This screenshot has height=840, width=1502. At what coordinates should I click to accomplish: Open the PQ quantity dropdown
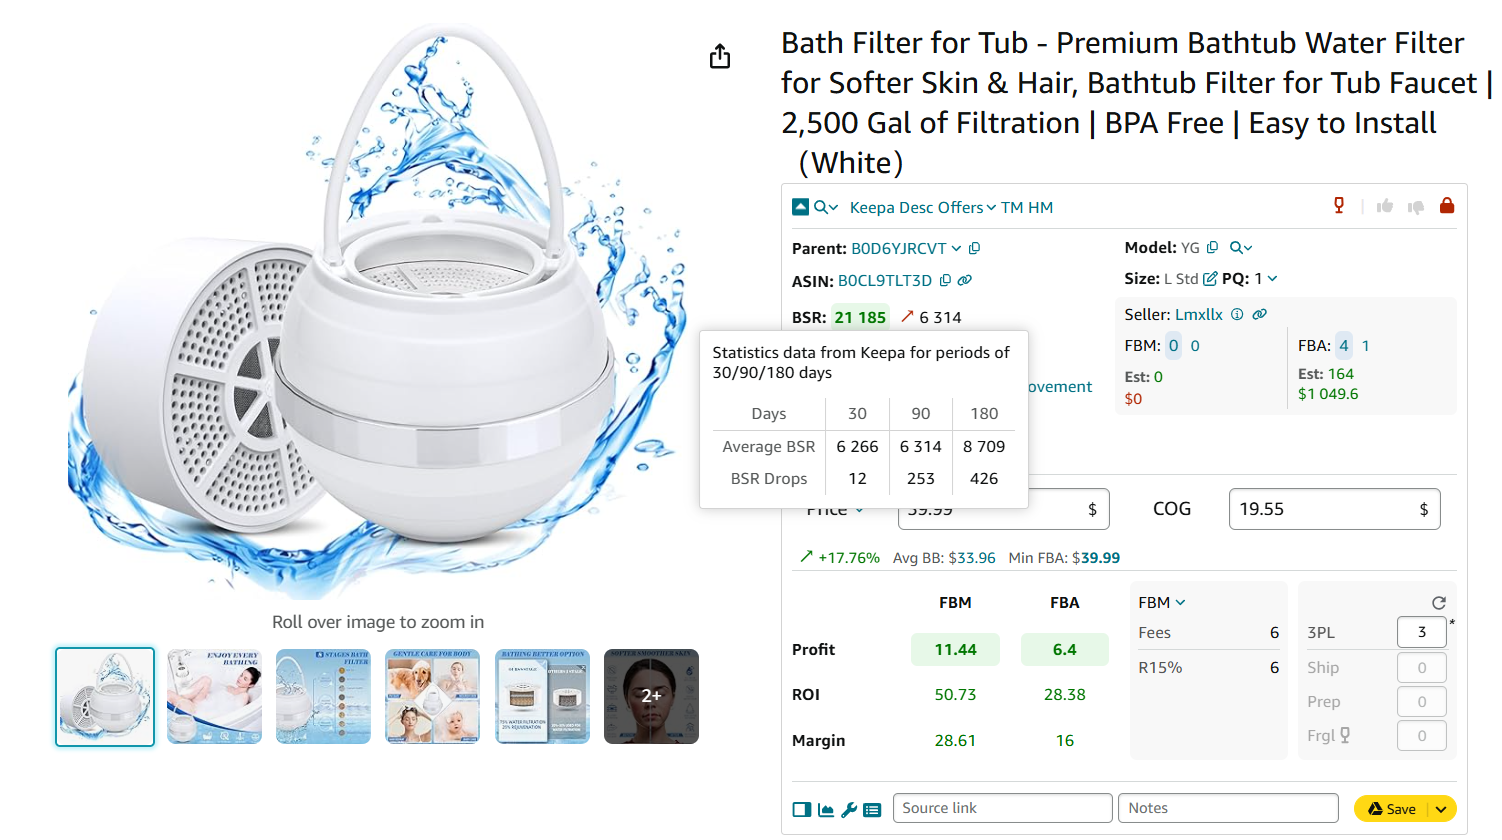pos(1272,279)
